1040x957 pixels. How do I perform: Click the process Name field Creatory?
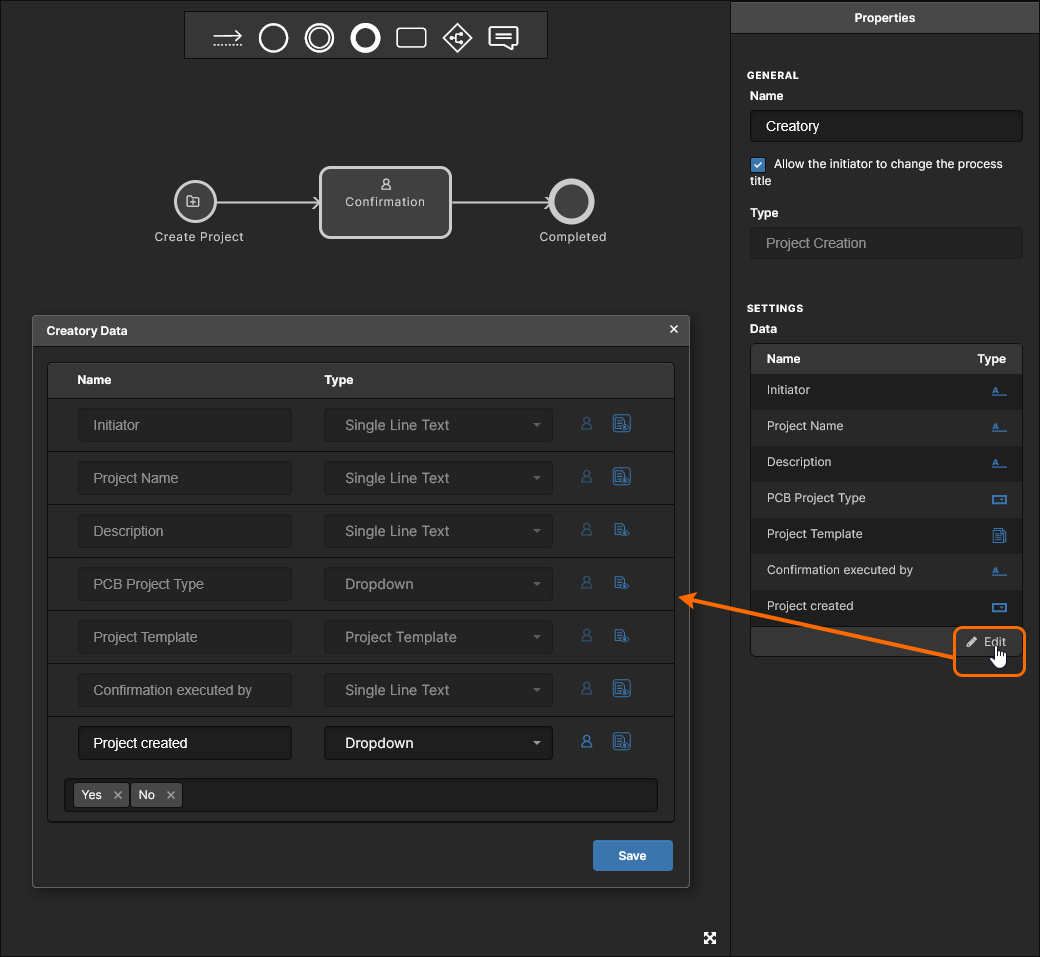click(885, 126)
